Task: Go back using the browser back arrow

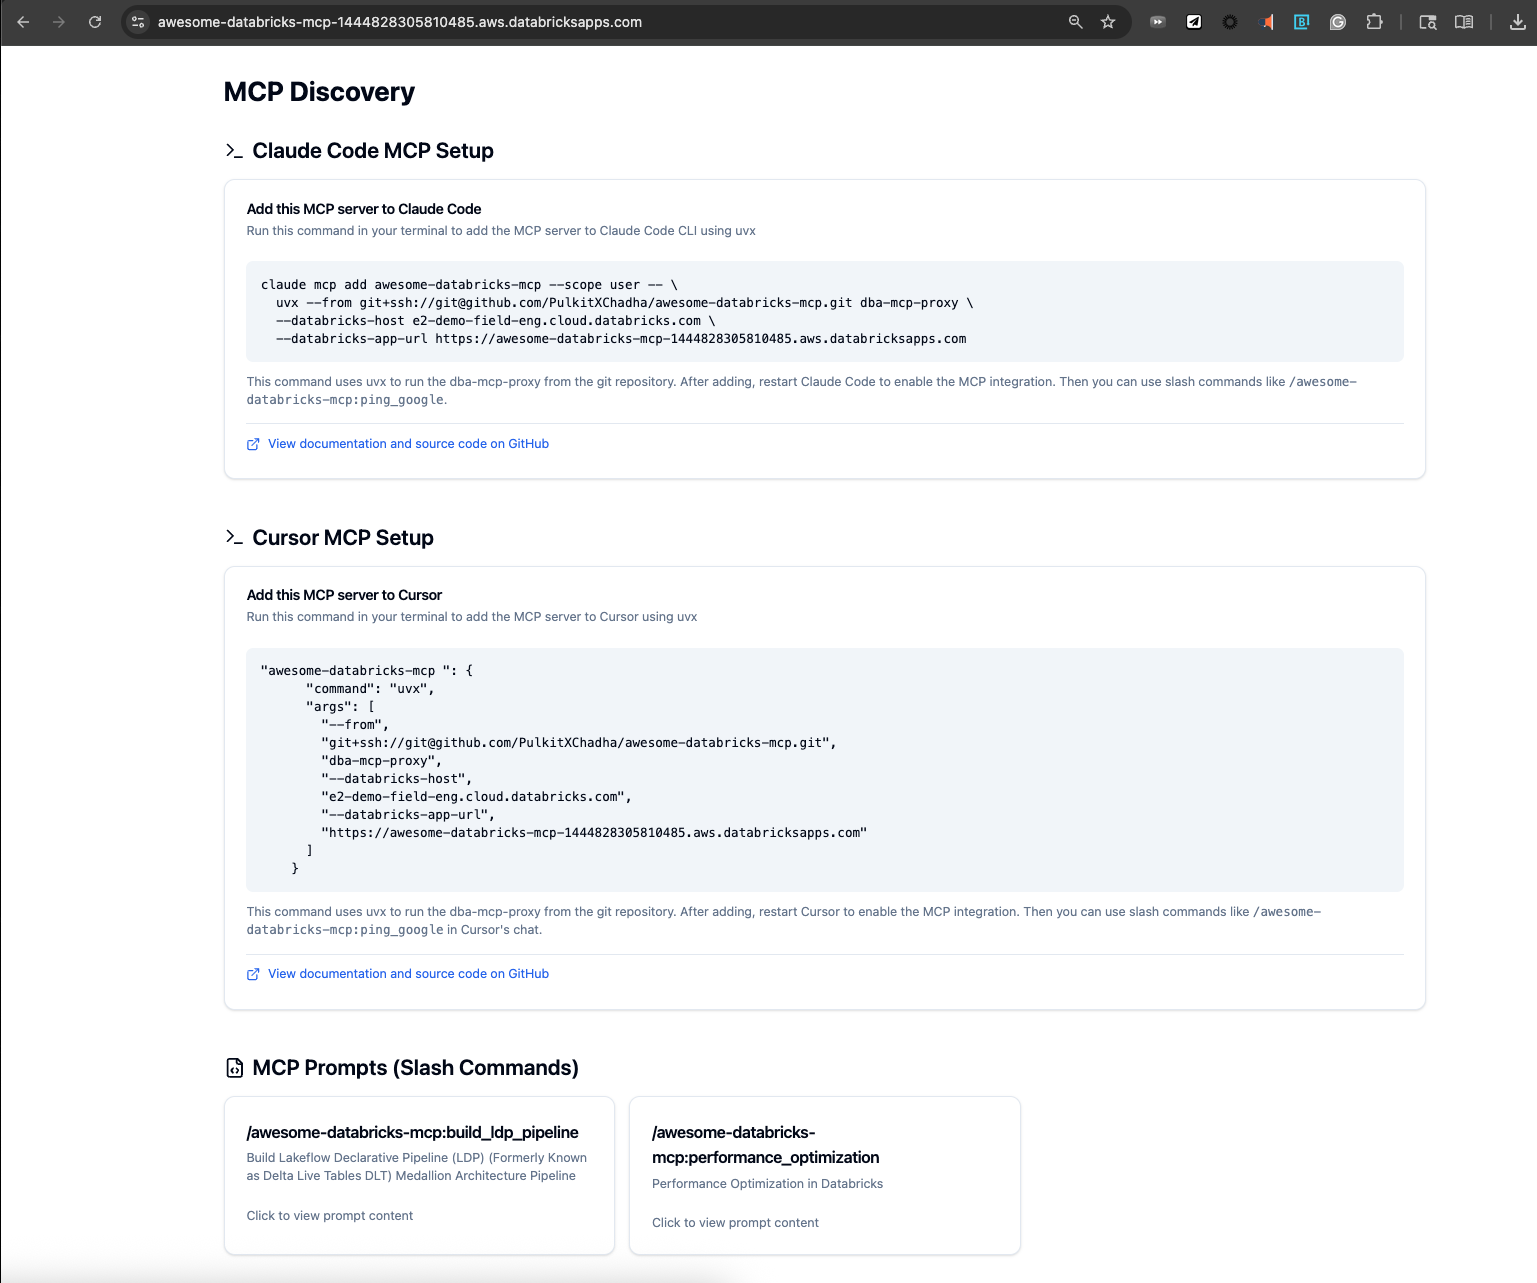Action: coord(23,21)
